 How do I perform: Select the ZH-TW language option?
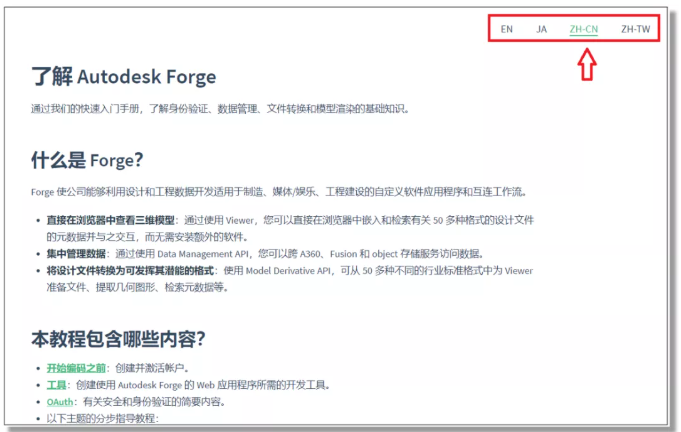click(635, 29)
